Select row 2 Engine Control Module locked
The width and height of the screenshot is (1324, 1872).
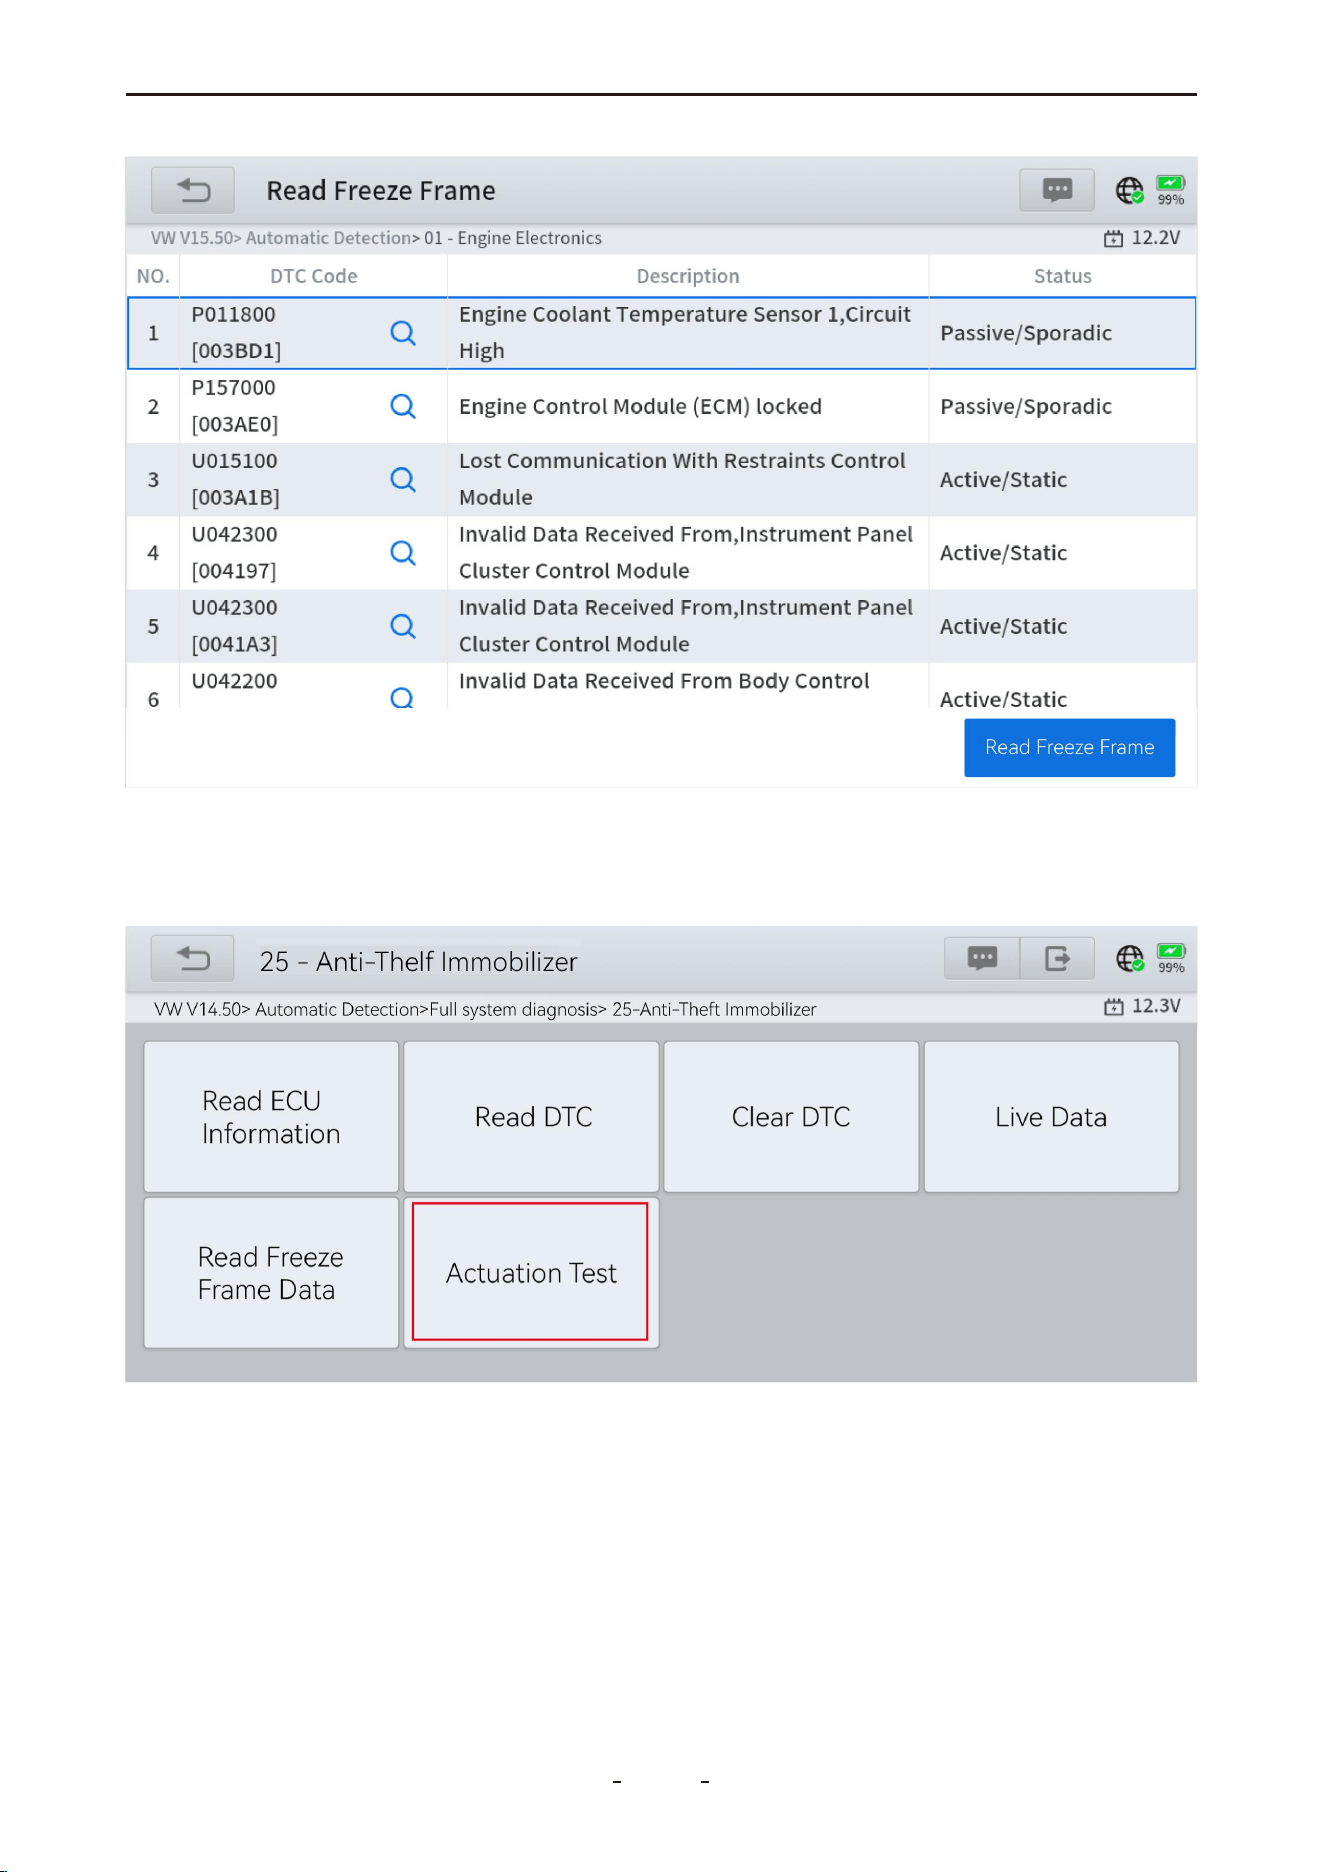661,406
